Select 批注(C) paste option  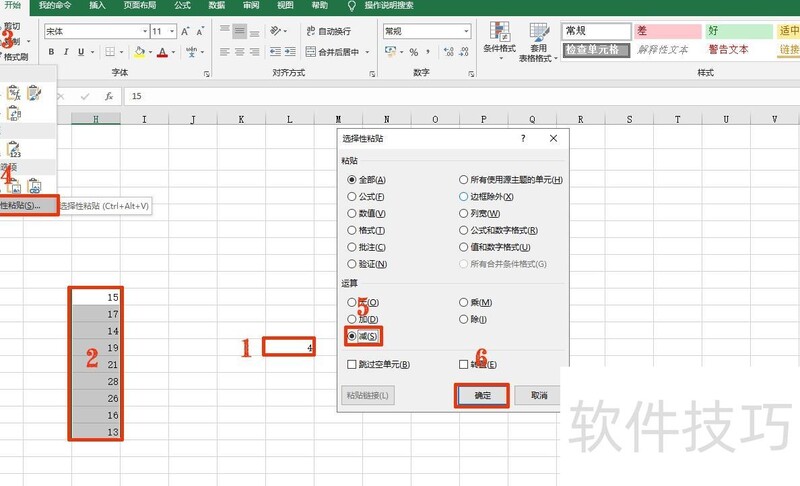pyautogui.click(x=366, y=247)
